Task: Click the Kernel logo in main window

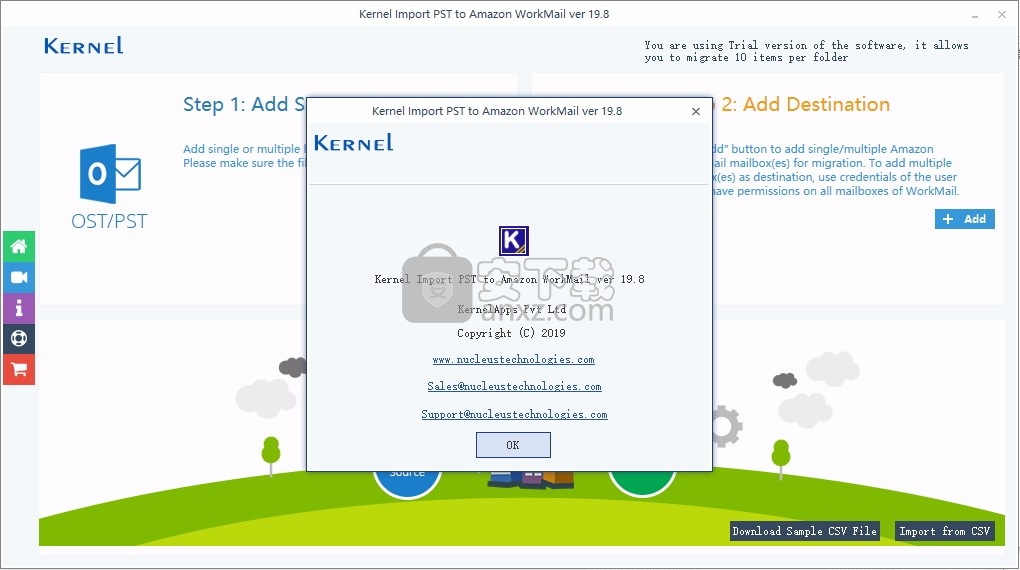Action: tap(83, 46)
